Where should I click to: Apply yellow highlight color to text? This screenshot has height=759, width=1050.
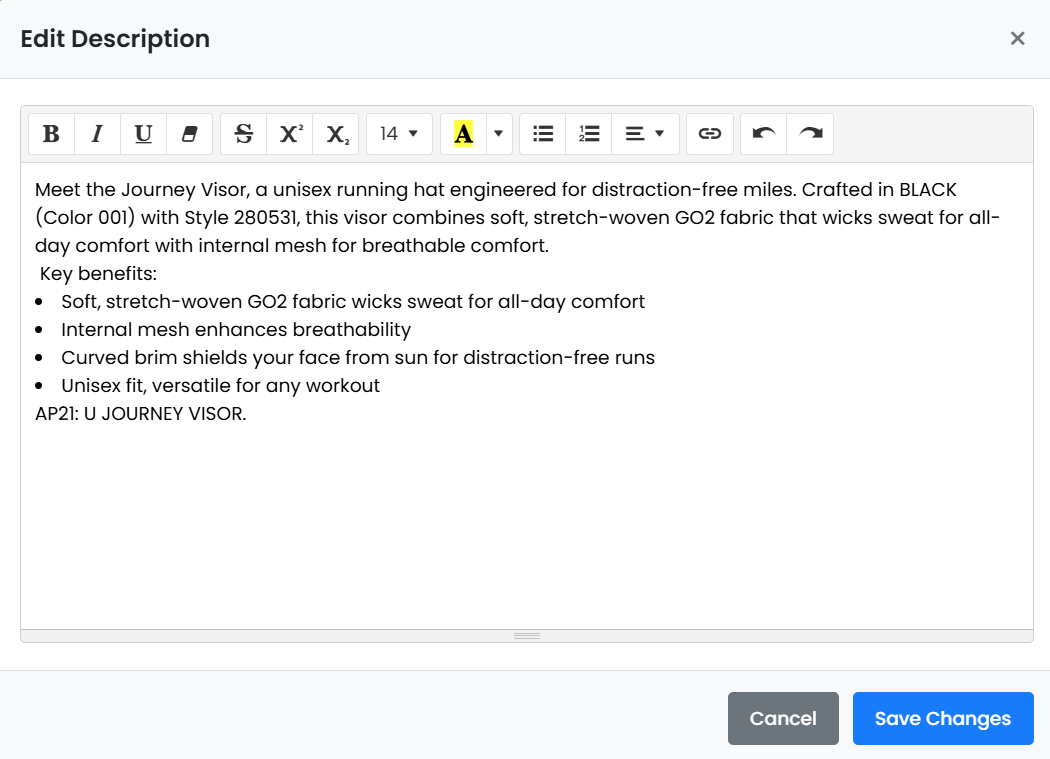coord(463,134)
